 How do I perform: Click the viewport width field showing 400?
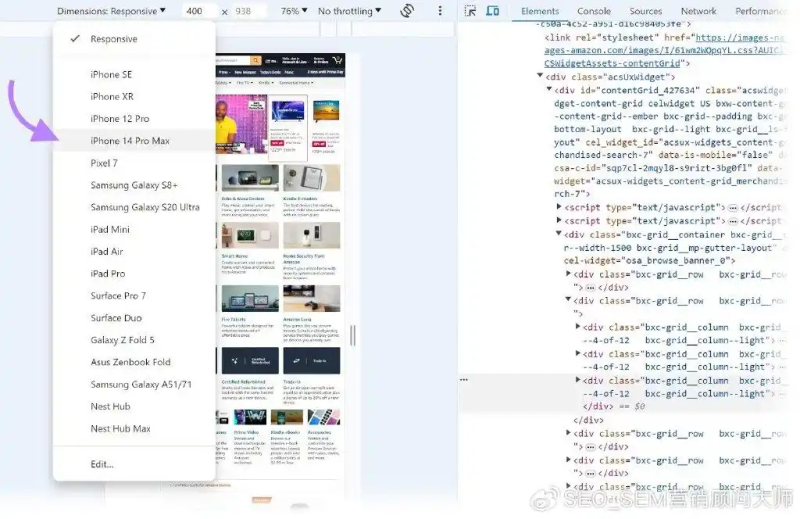point(194,11)
